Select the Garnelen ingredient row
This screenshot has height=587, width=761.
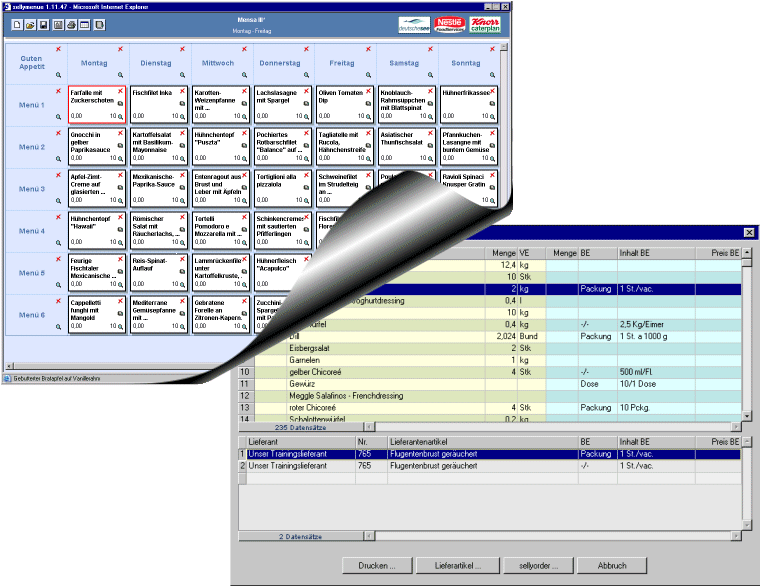pyautogui.click(x=490, y=360)
